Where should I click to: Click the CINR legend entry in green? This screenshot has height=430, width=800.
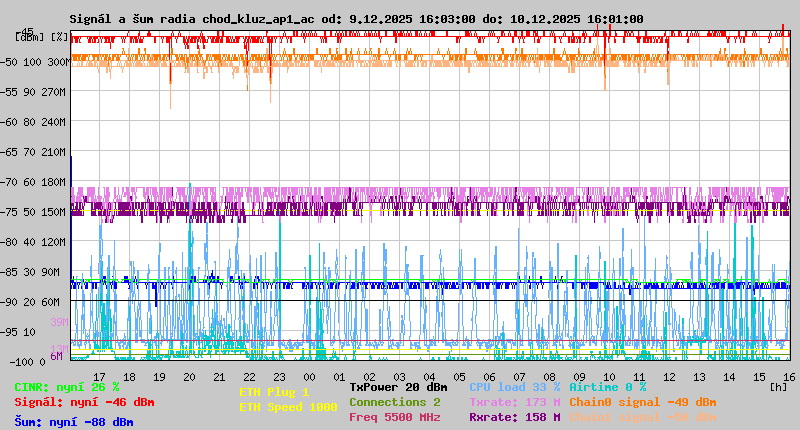(x=67, y=387)
